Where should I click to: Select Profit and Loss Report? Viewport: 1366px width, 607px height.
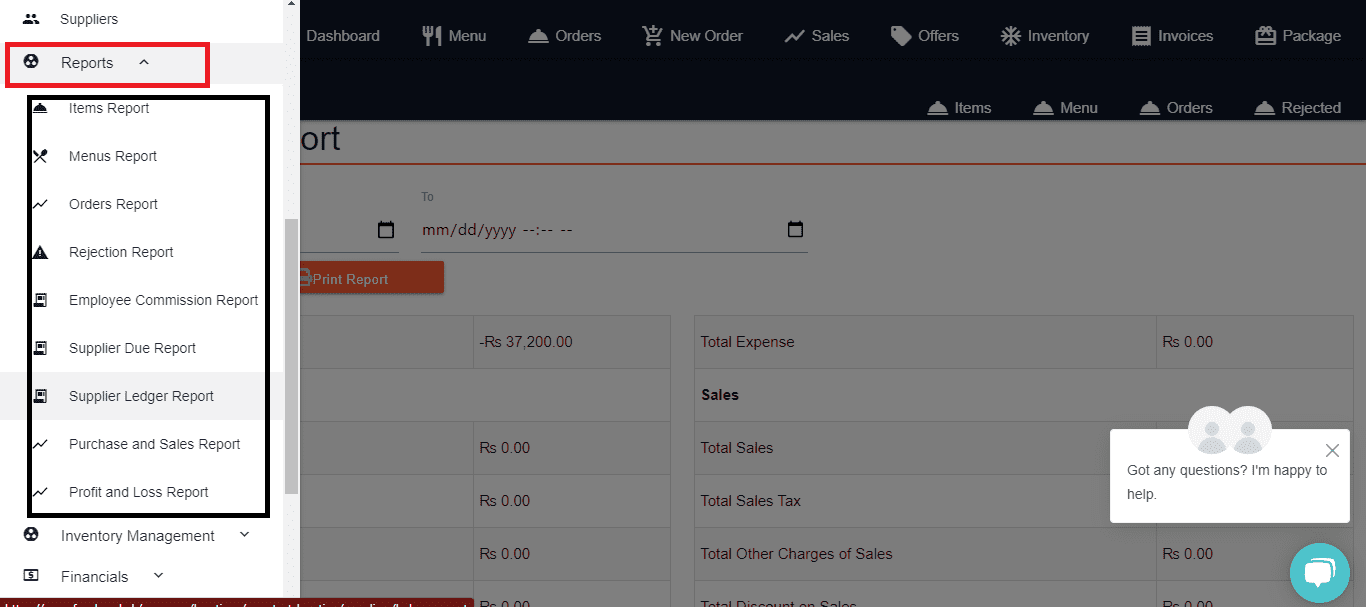[138, 492]
